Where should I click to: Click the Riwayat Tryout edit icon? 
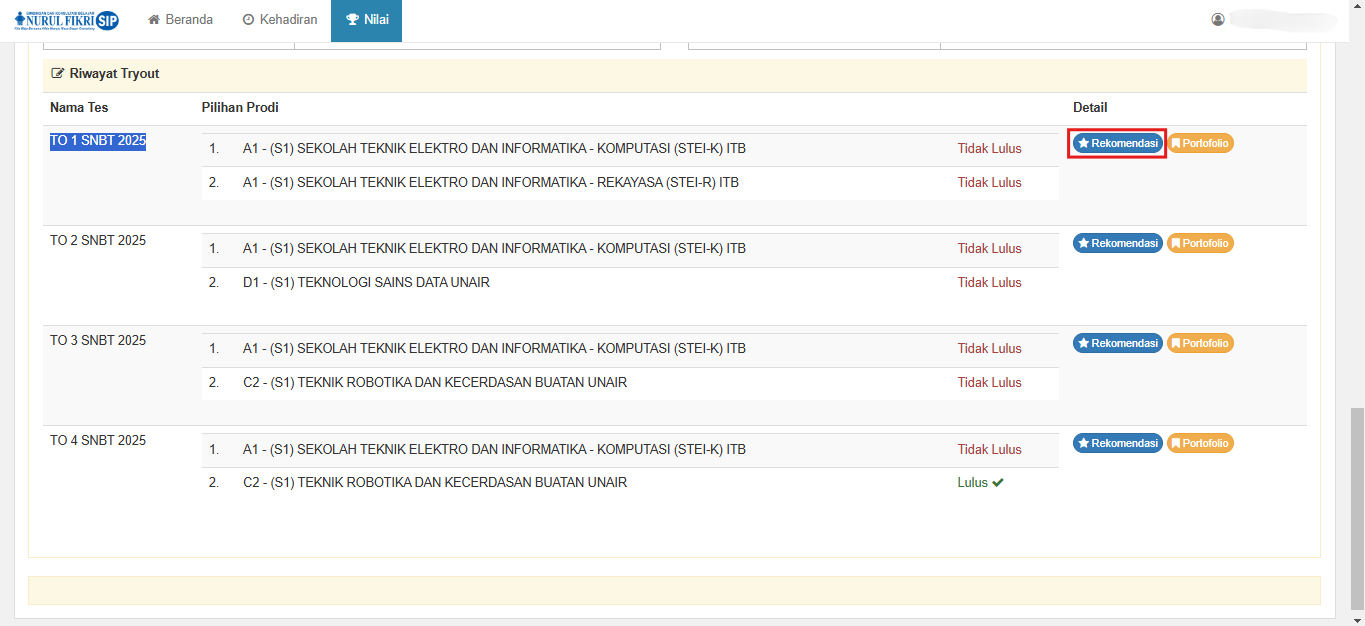[58, 74]
